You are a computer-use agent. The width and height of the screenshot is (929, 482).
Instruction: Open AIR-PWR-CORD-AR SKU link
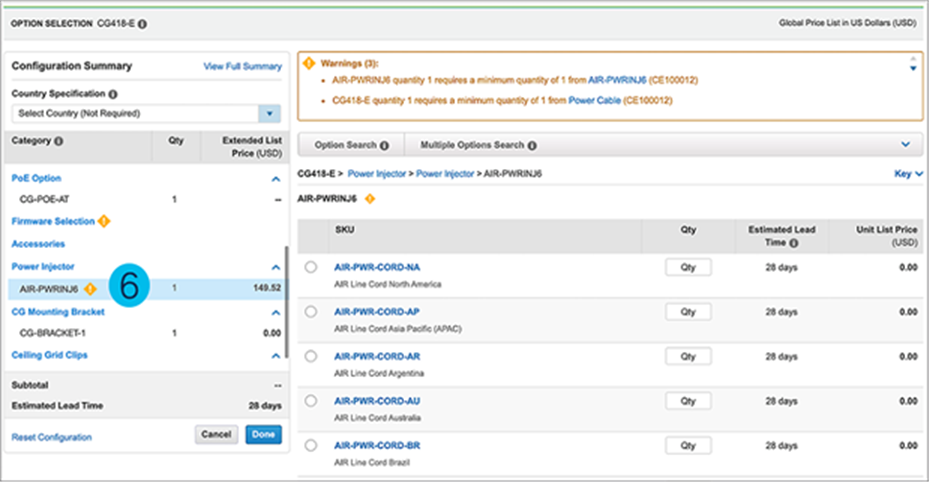tap(377, 356)
